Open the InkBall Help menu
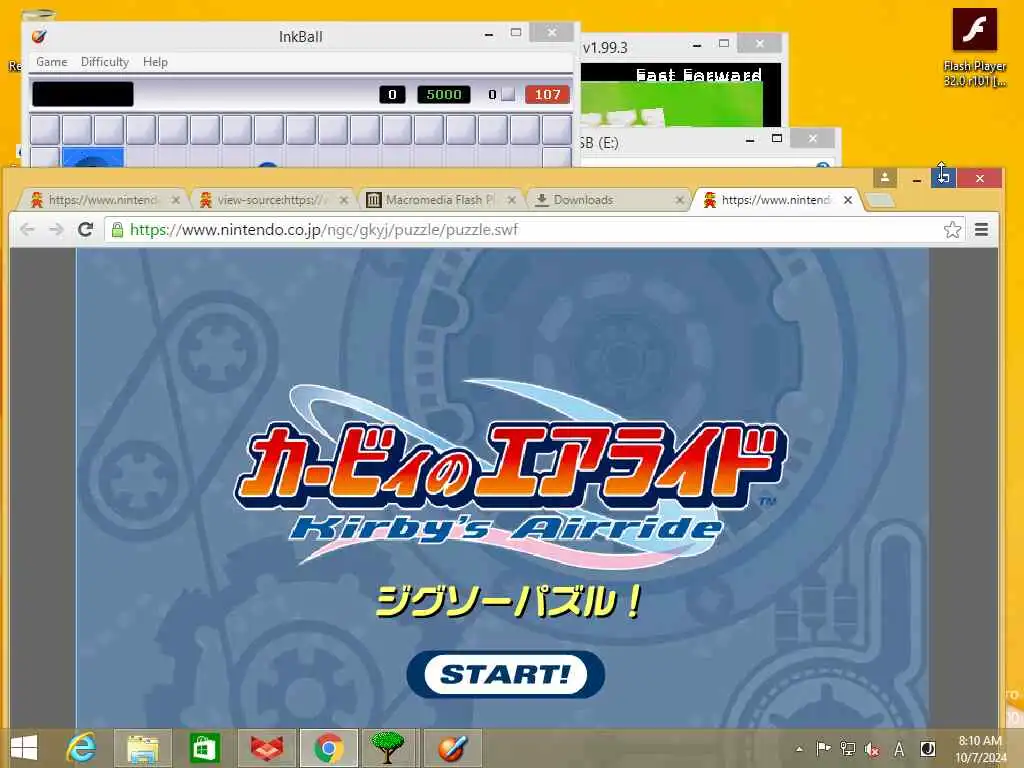1024x768 pixels. 155,62
